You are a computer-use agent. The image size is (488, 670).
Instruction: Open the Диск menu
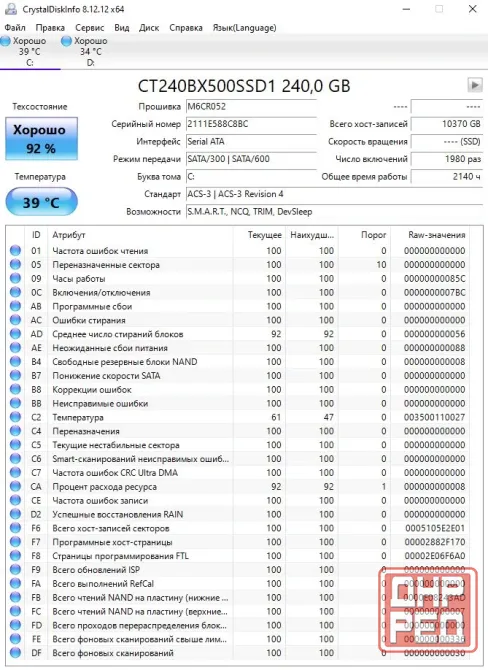pos(149,28)
